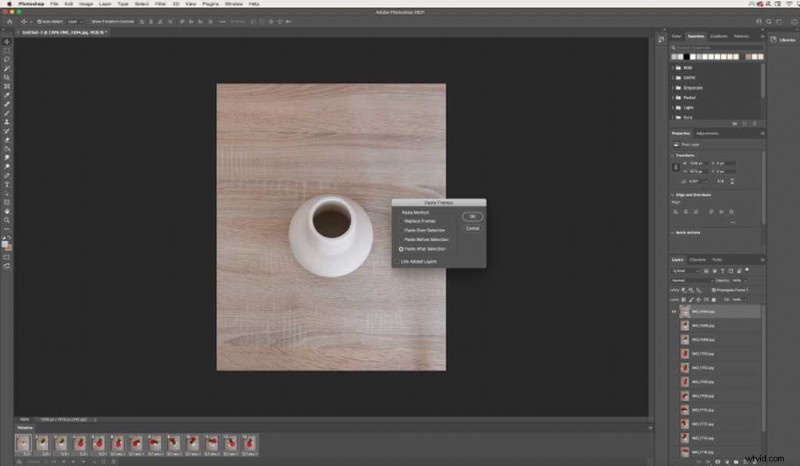Toggle Show Transform Controls checkbox

89,22
